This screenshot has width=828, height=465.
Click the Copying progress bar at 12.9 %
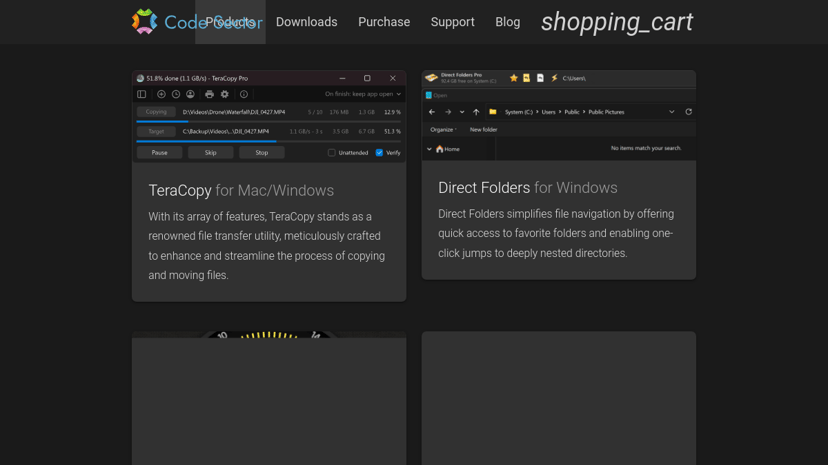[x=268, y=121]
